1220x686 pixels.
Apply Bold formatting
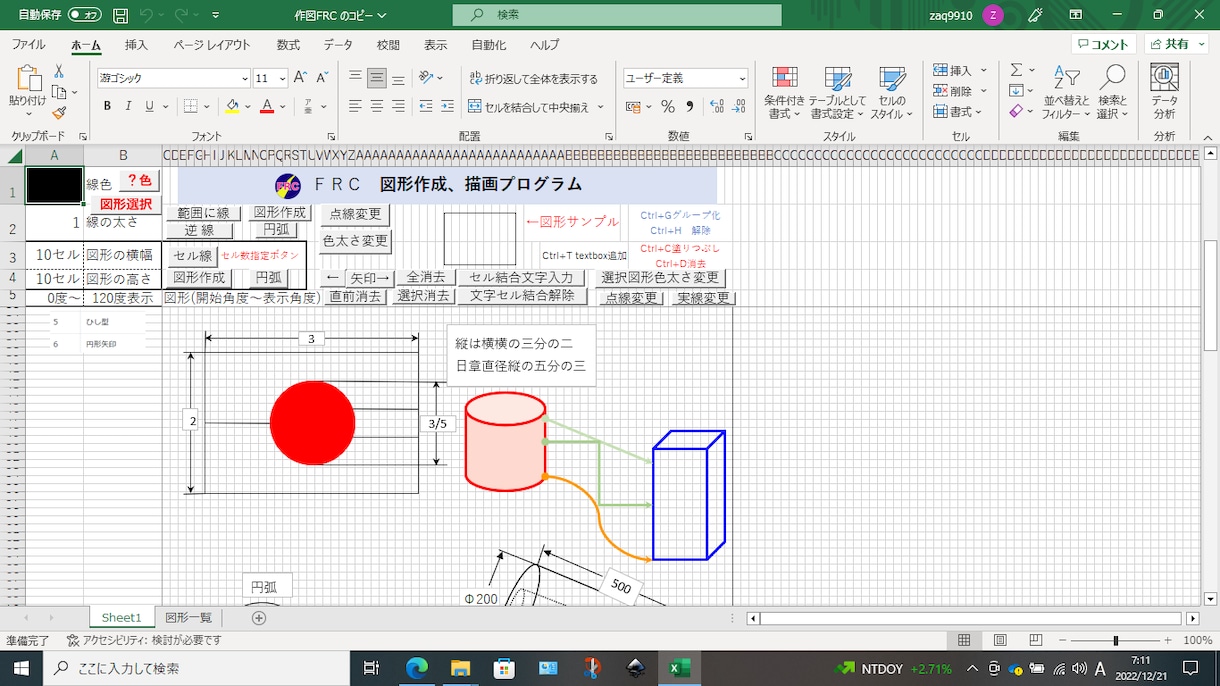point(107,106)
